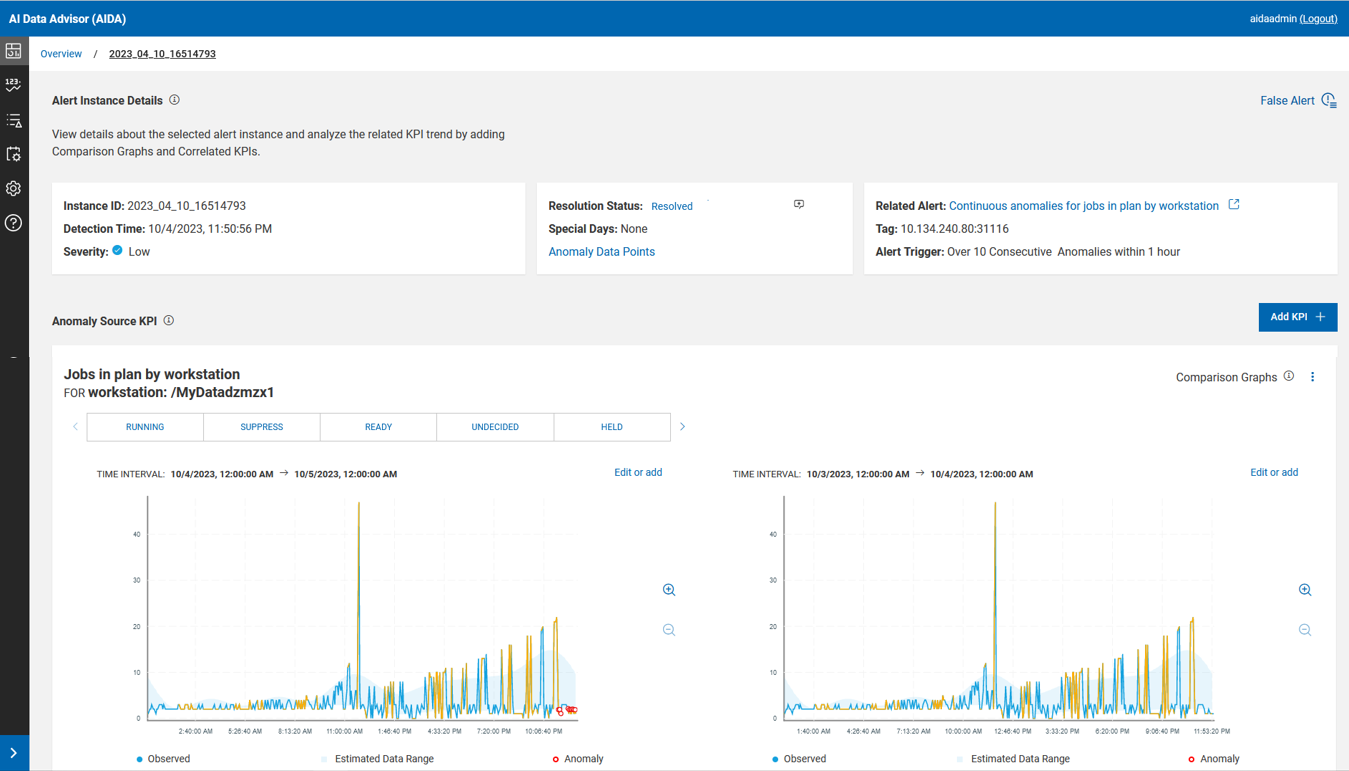Click the settings gear in sidebar

tap(14, 189)
